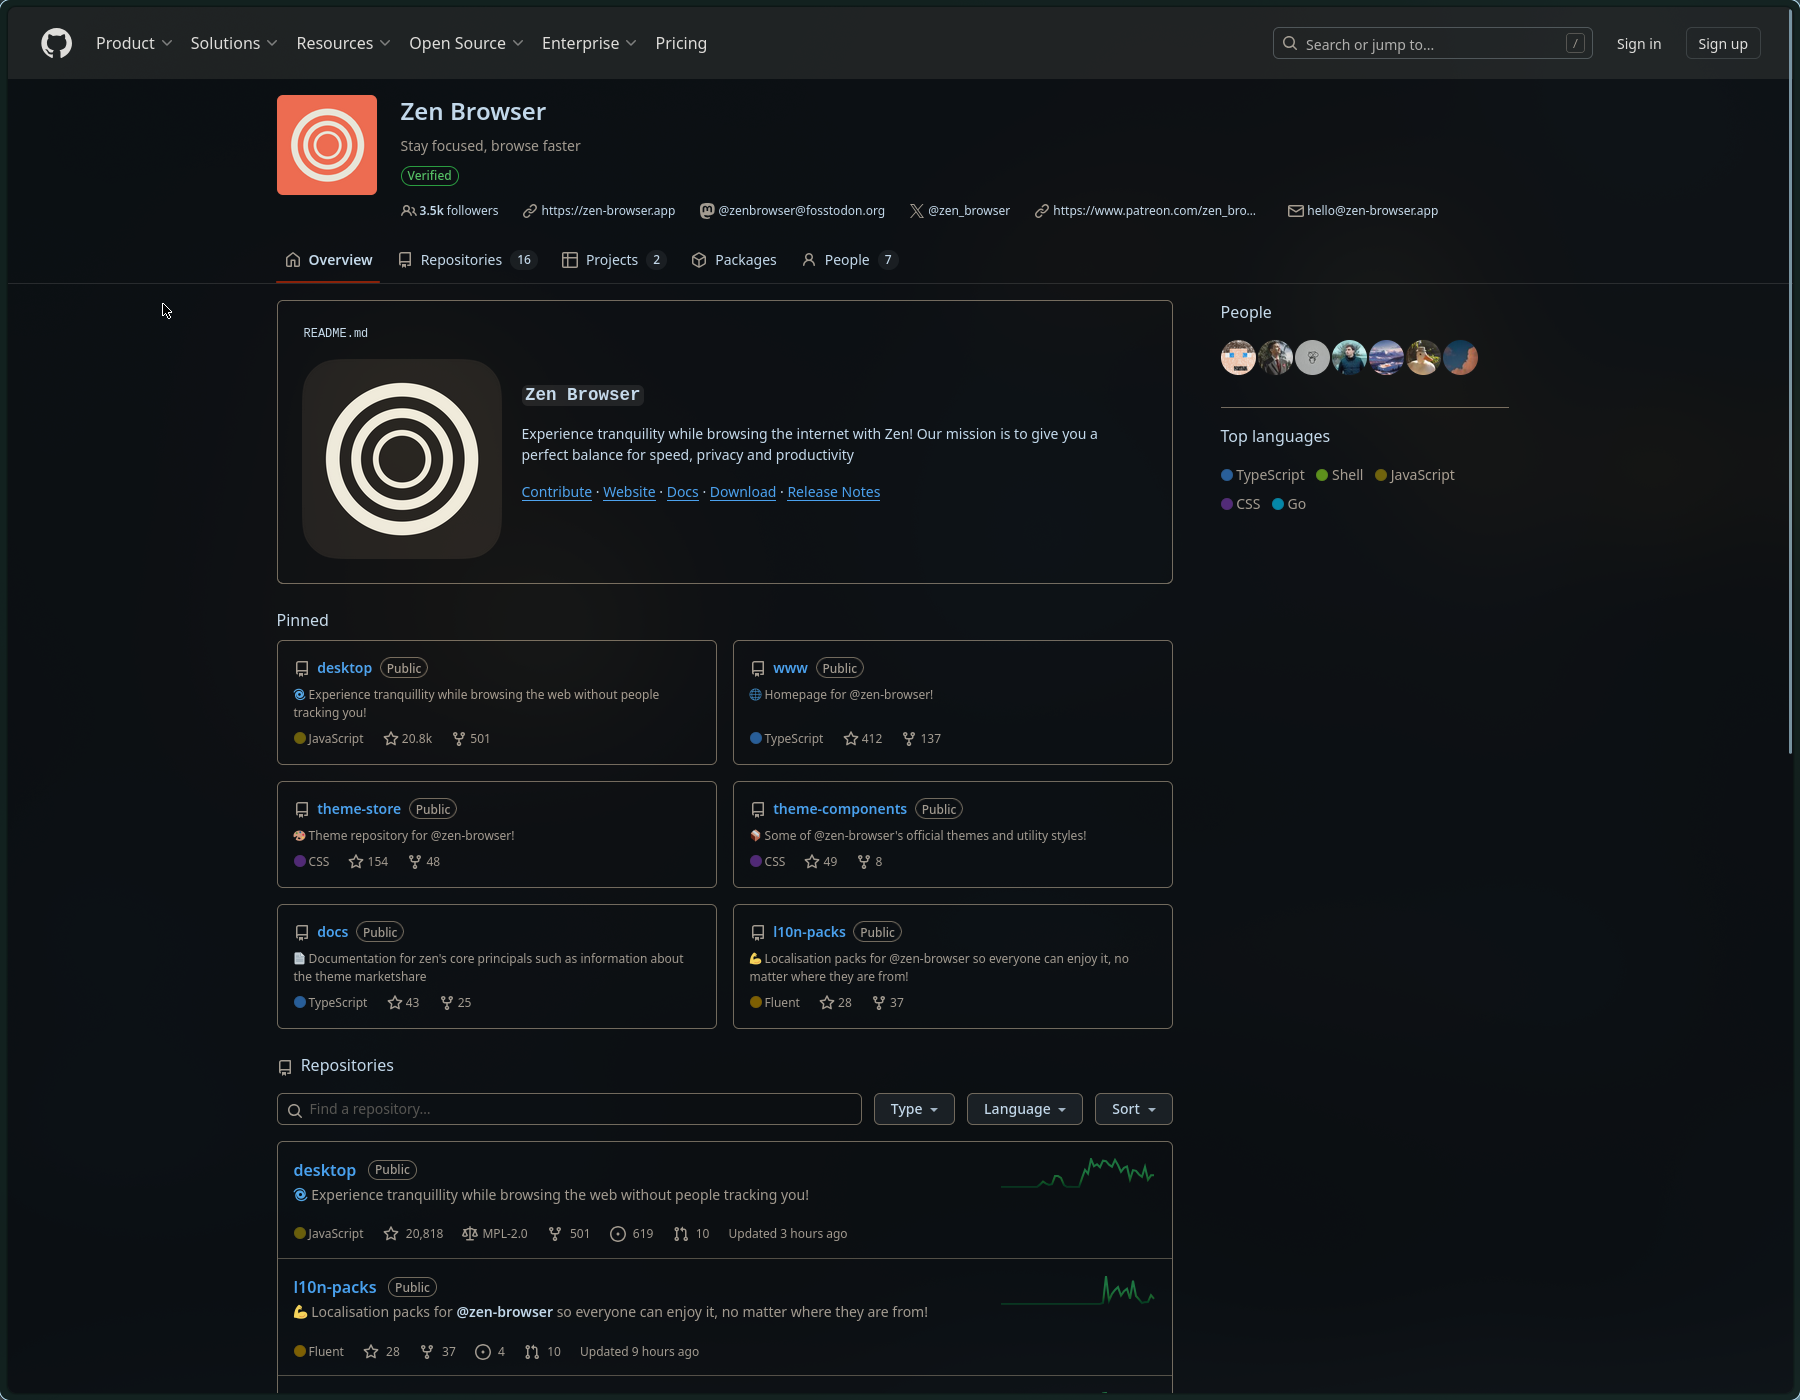View the 3.5k followers list
This screenshot has height=1400, width=1800.
point(449,211)
